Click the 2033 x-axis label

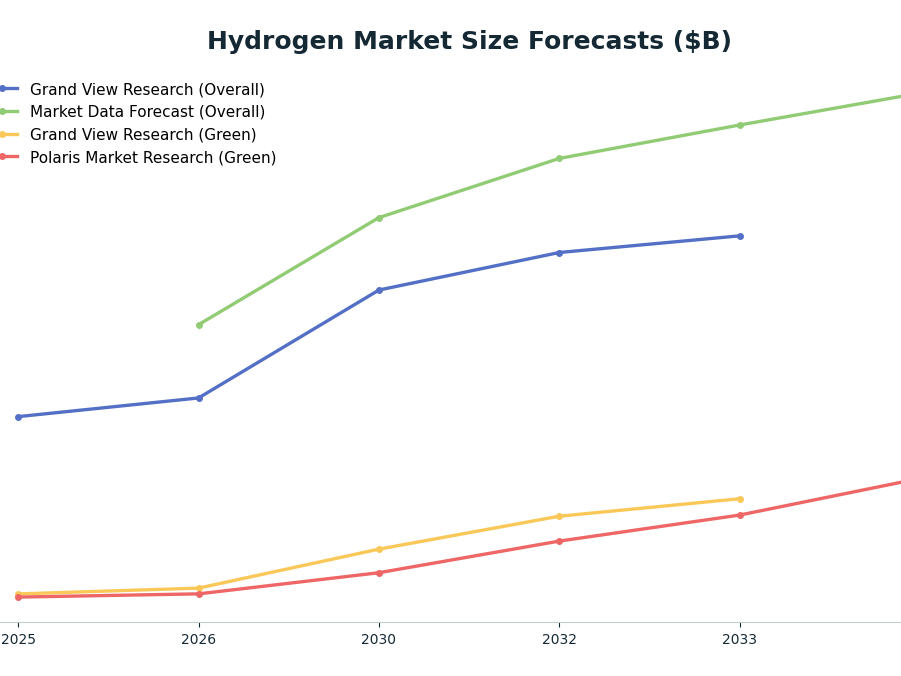coord(740,639)
